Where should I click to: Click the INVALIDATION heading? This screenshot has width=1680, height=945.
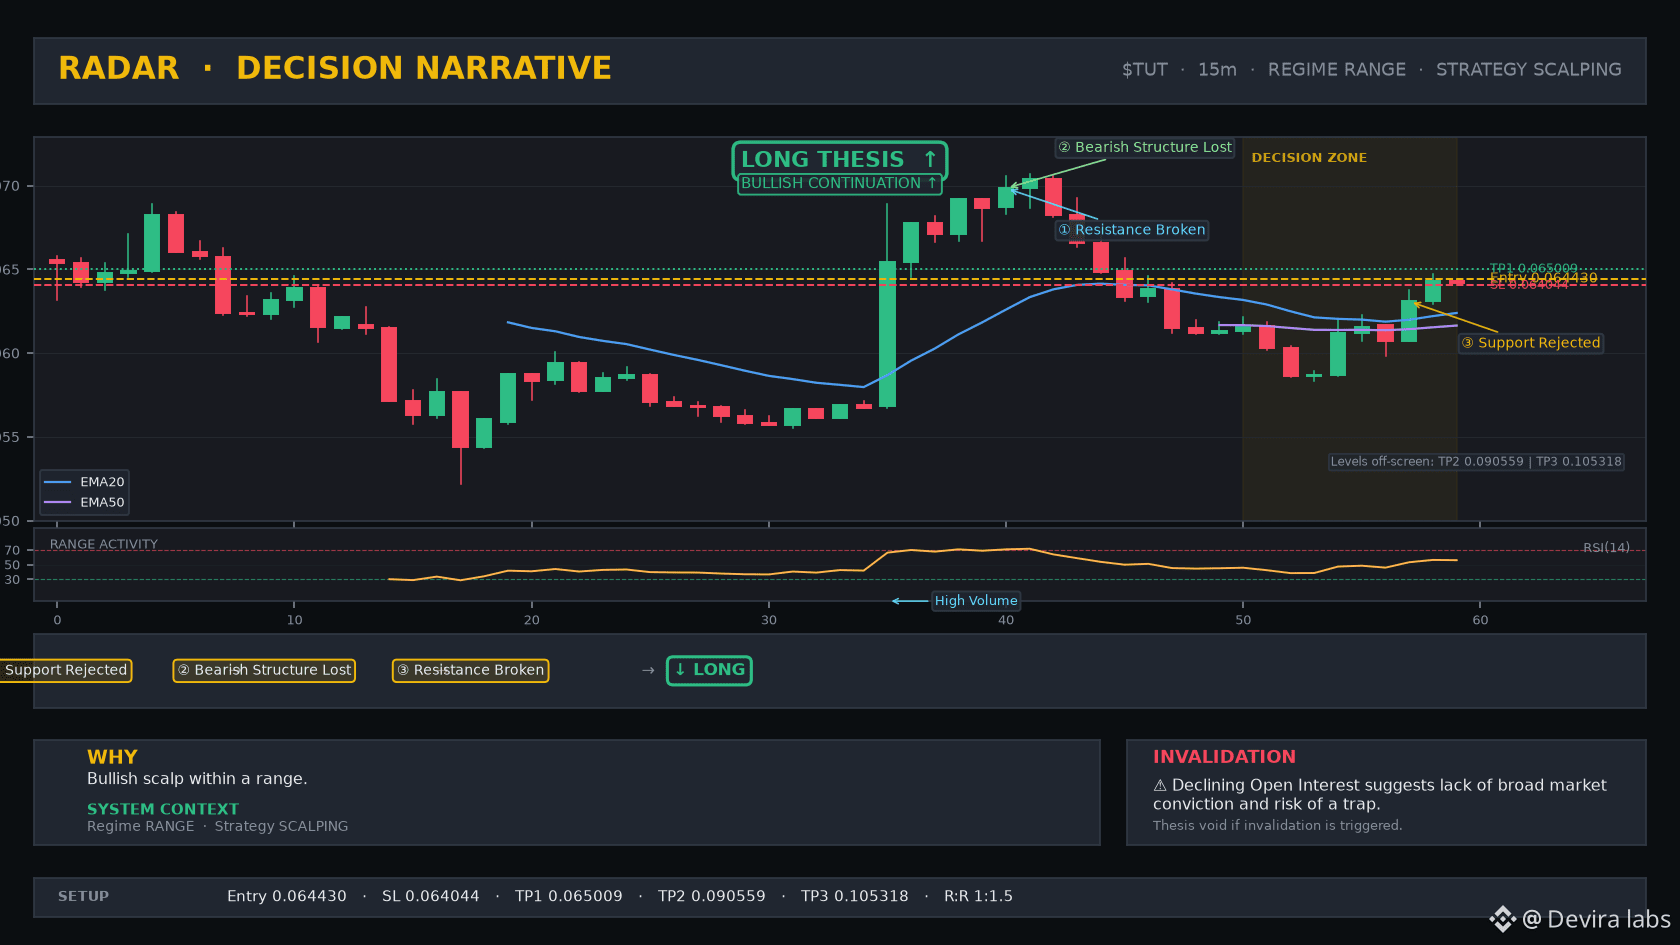pos(1224,757)
